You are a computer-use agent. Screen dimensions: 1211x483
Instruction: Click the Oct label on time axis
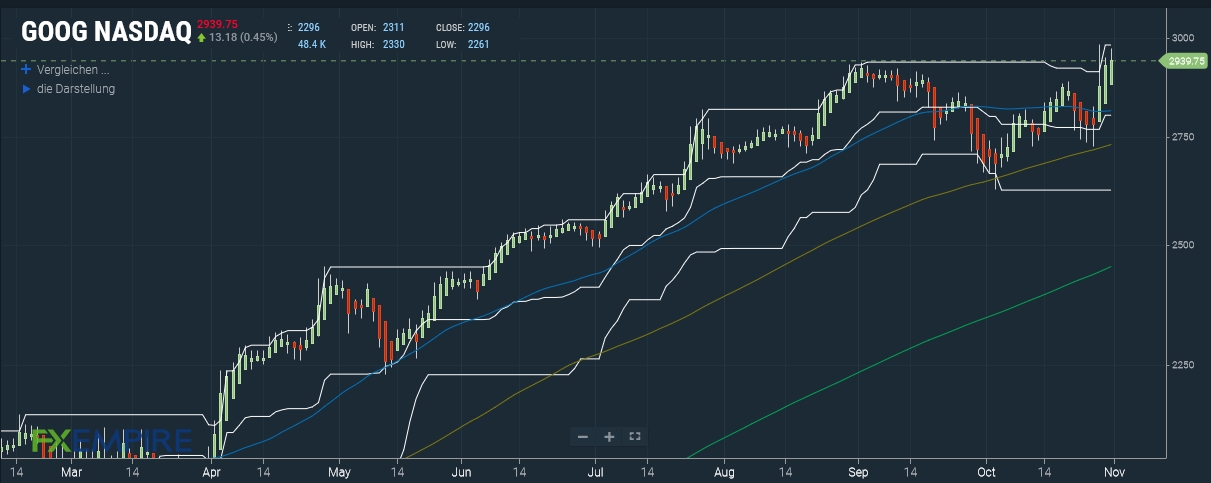pos(987,470)
